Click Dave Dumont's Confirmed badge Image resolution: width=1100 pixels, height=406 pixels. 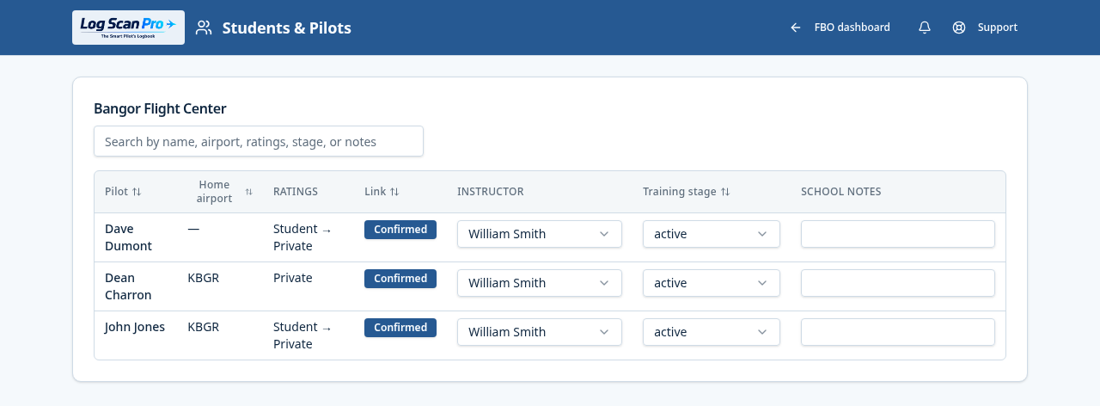tap(401, 229)
